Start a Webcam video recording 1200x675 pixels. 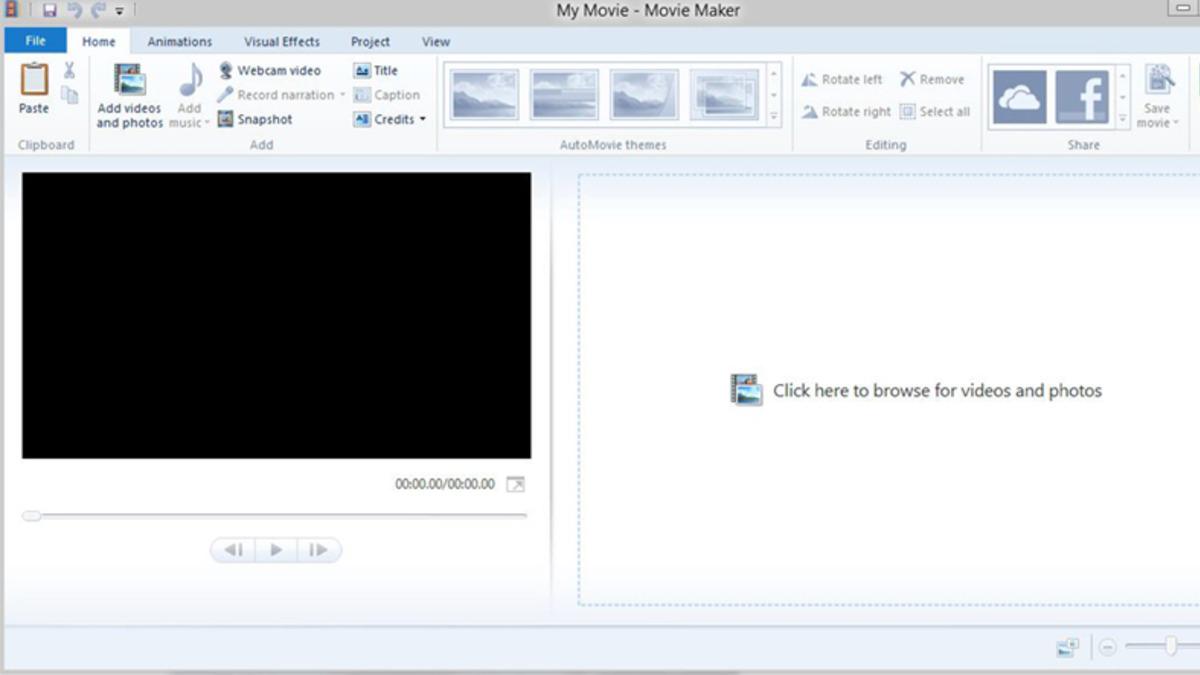point(278,70)
